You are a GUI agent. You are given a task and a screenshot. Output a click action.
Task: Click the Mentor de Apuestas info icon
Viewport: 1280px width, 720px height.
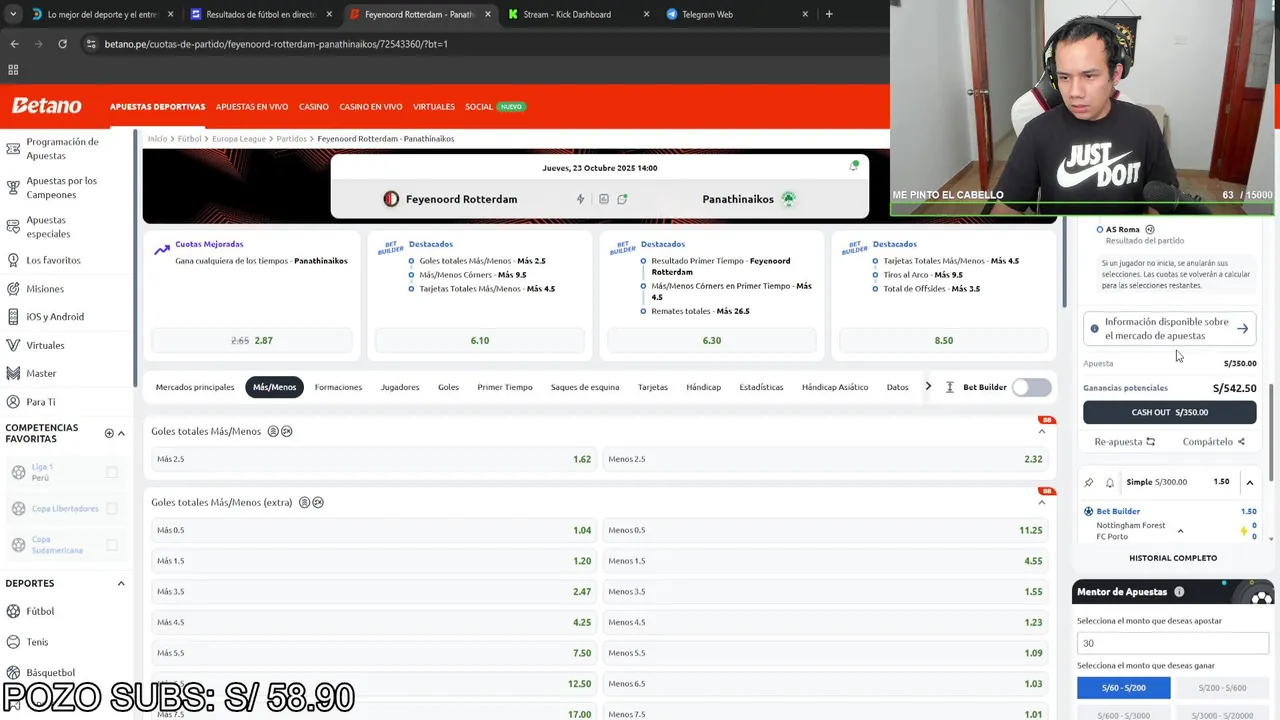(x=1179, y=592)
